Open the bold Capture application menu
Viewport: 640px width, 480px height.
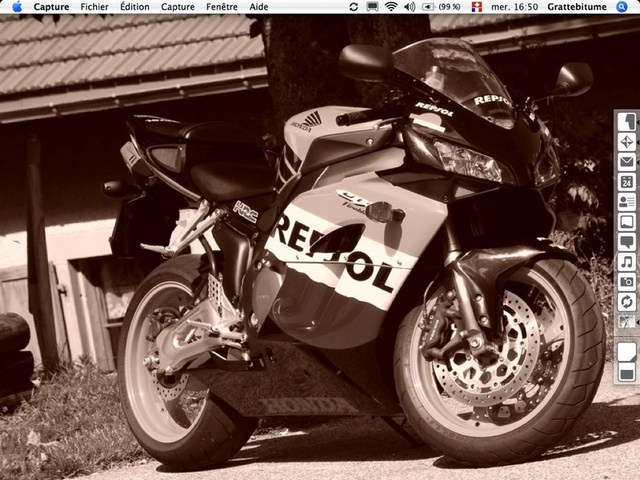(x=51, y=7)
